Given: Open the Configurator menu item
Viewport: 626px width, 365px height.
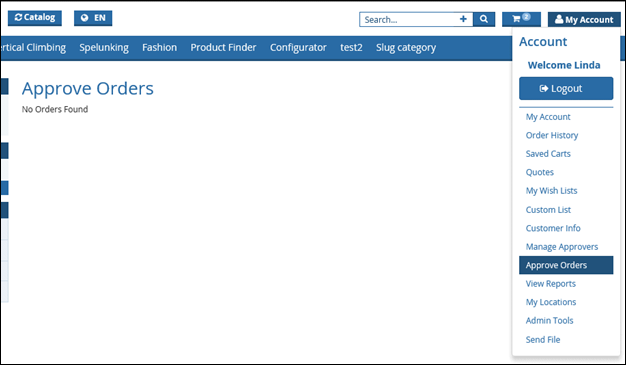Looking at the screenshot, I should [x=298, y=48].
